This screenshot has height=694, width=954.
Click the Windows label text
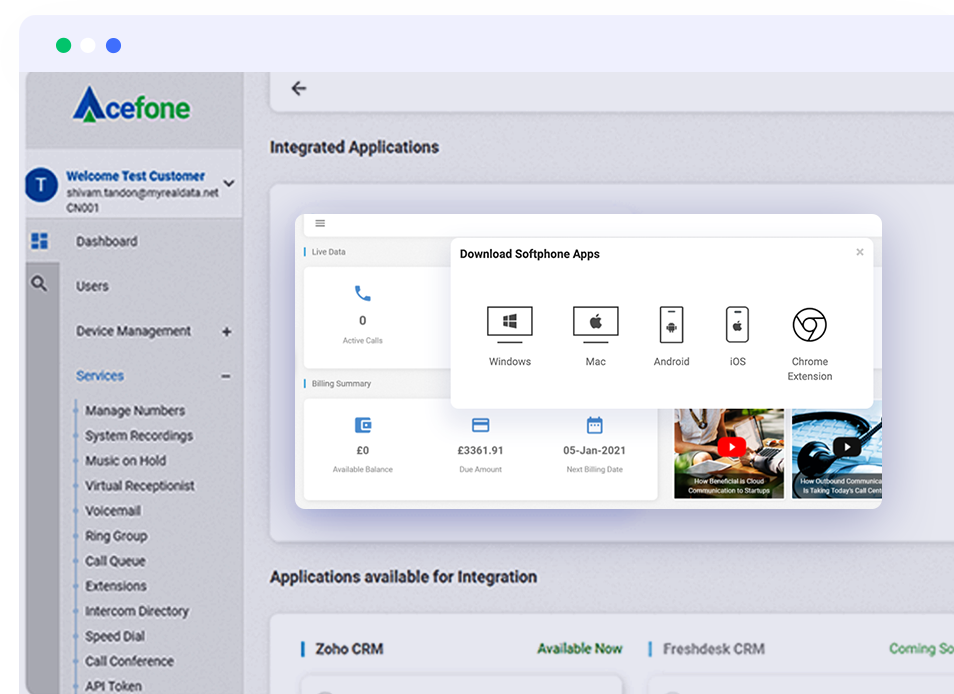510,361
